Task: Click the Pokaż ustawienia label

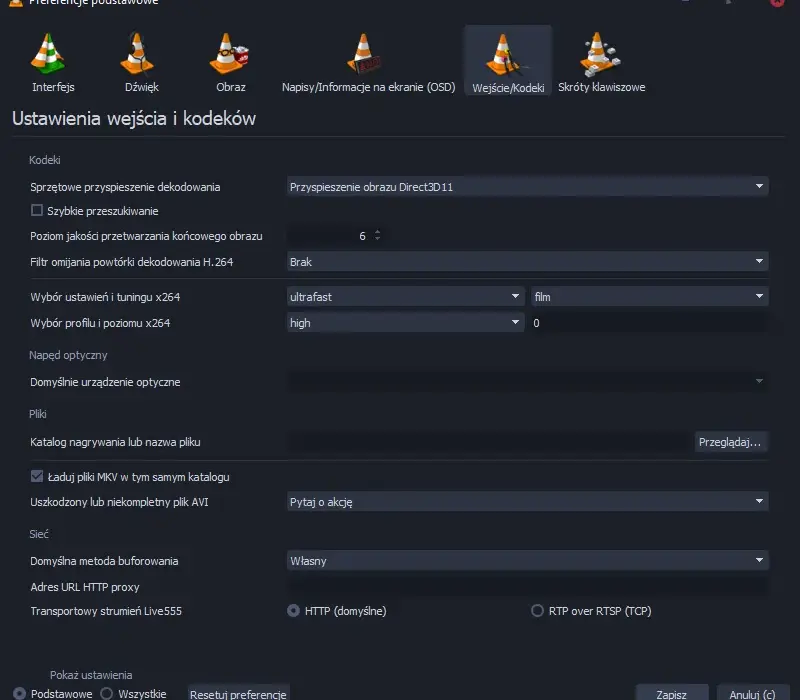Action: [x=91, y=674]
